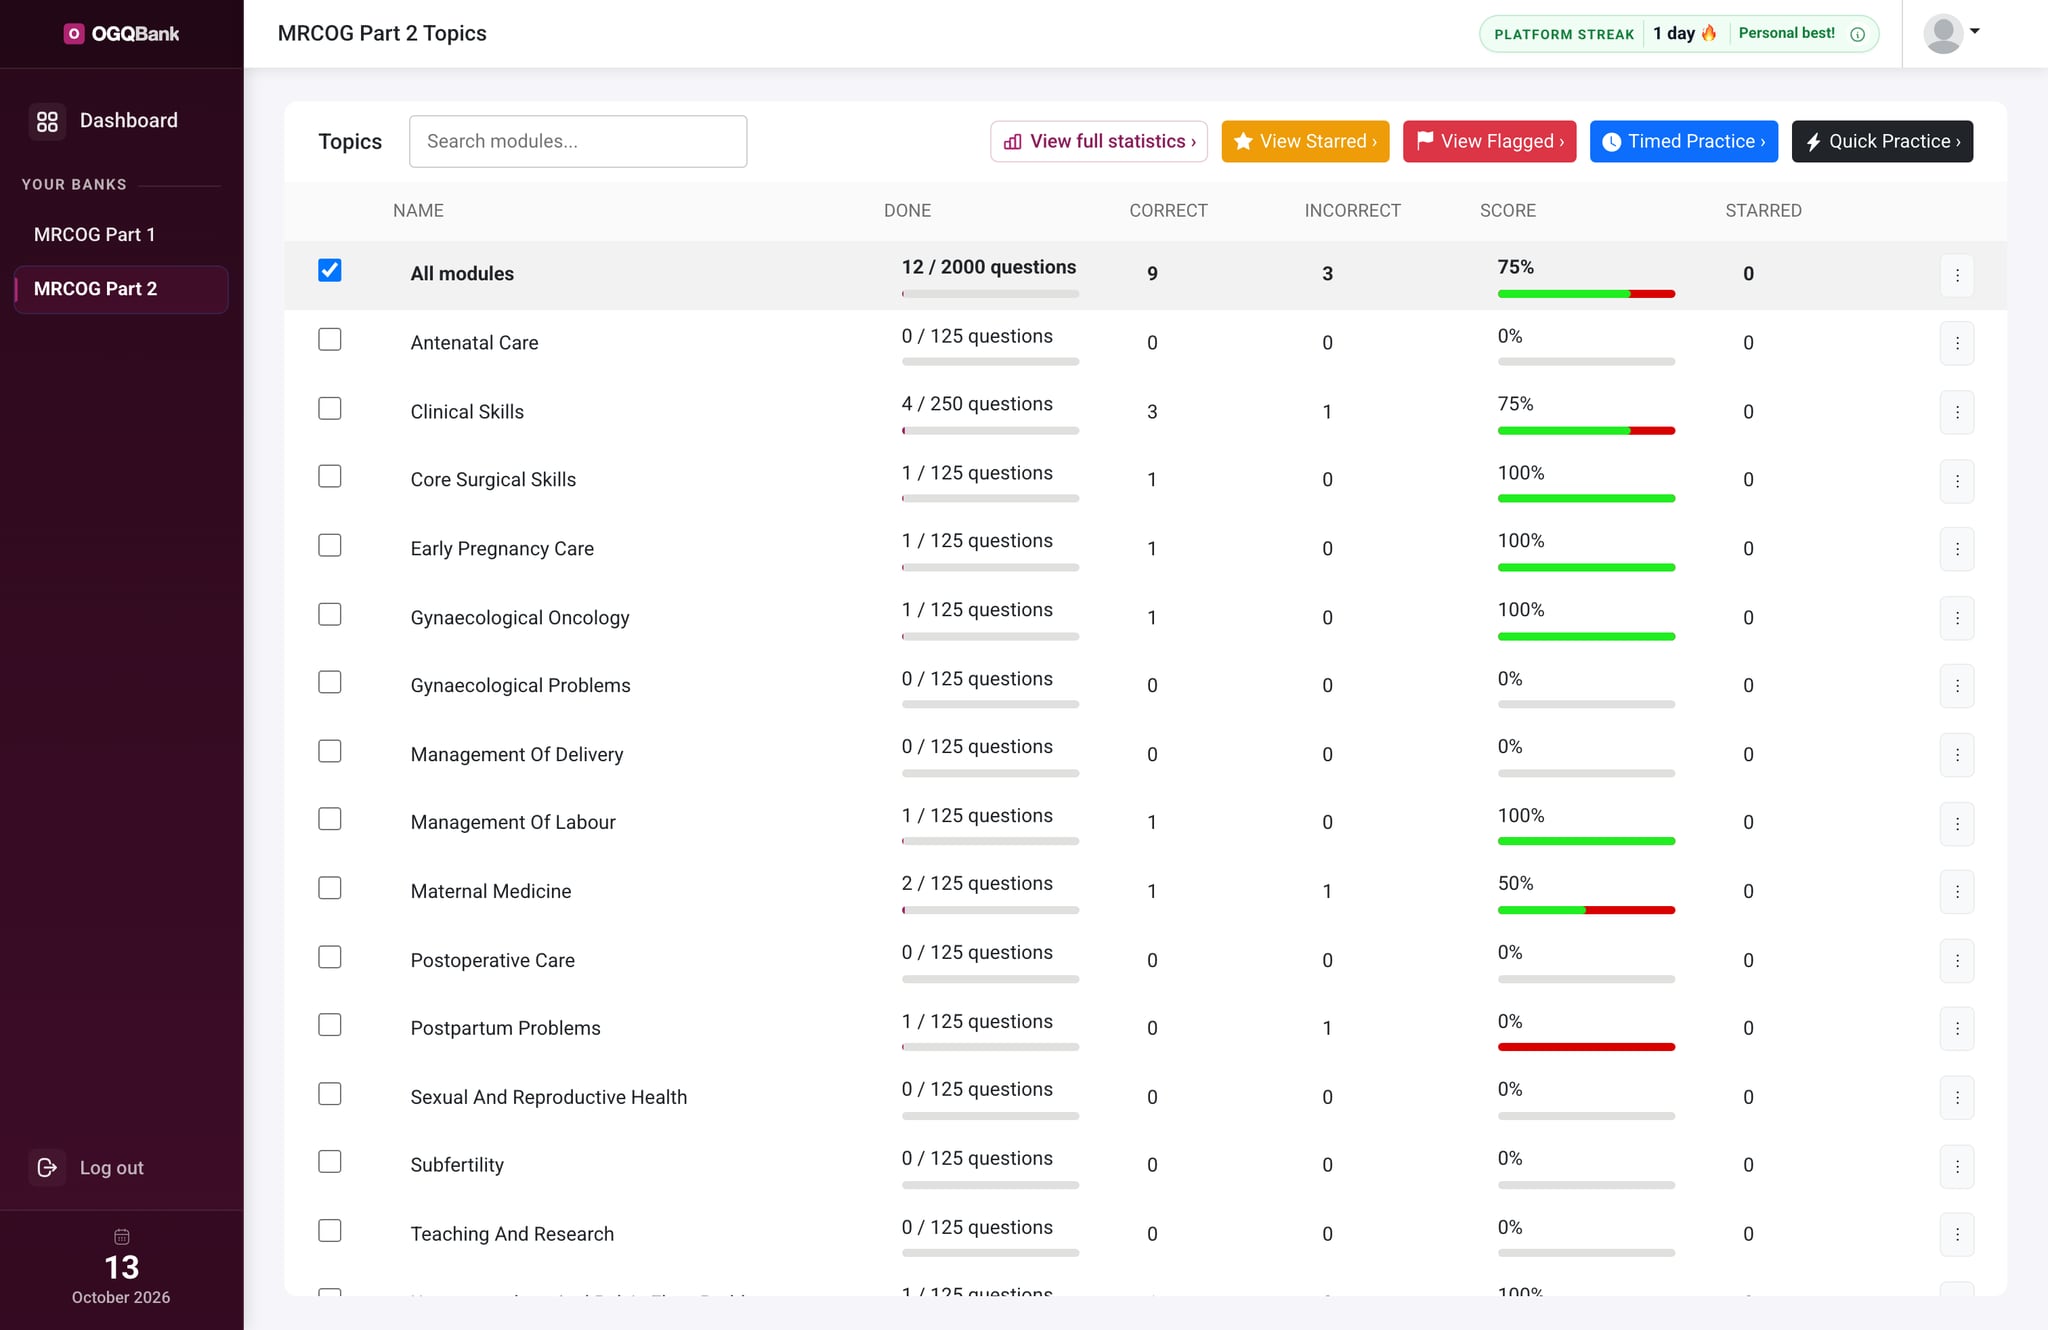
Task: Click the Maternal Medicine 50% score bar
Action: pyautogui.click(x=1586, y=910)
